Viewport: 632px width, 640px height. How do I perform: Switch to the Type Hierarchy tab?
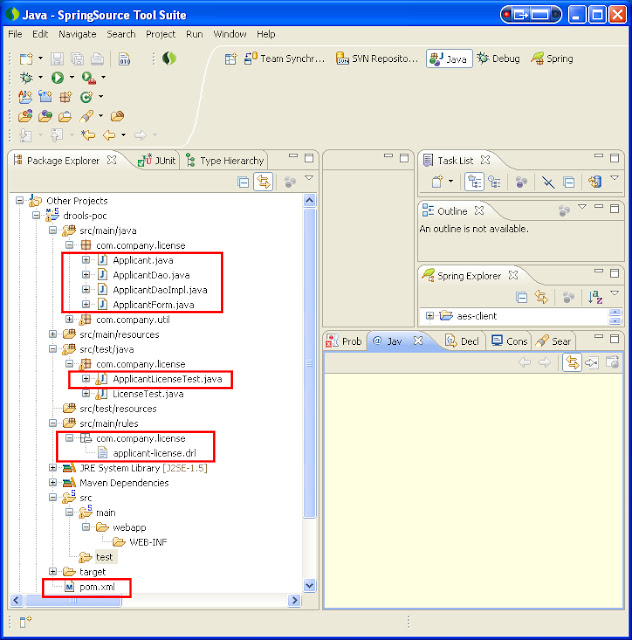tap(225, 160)
